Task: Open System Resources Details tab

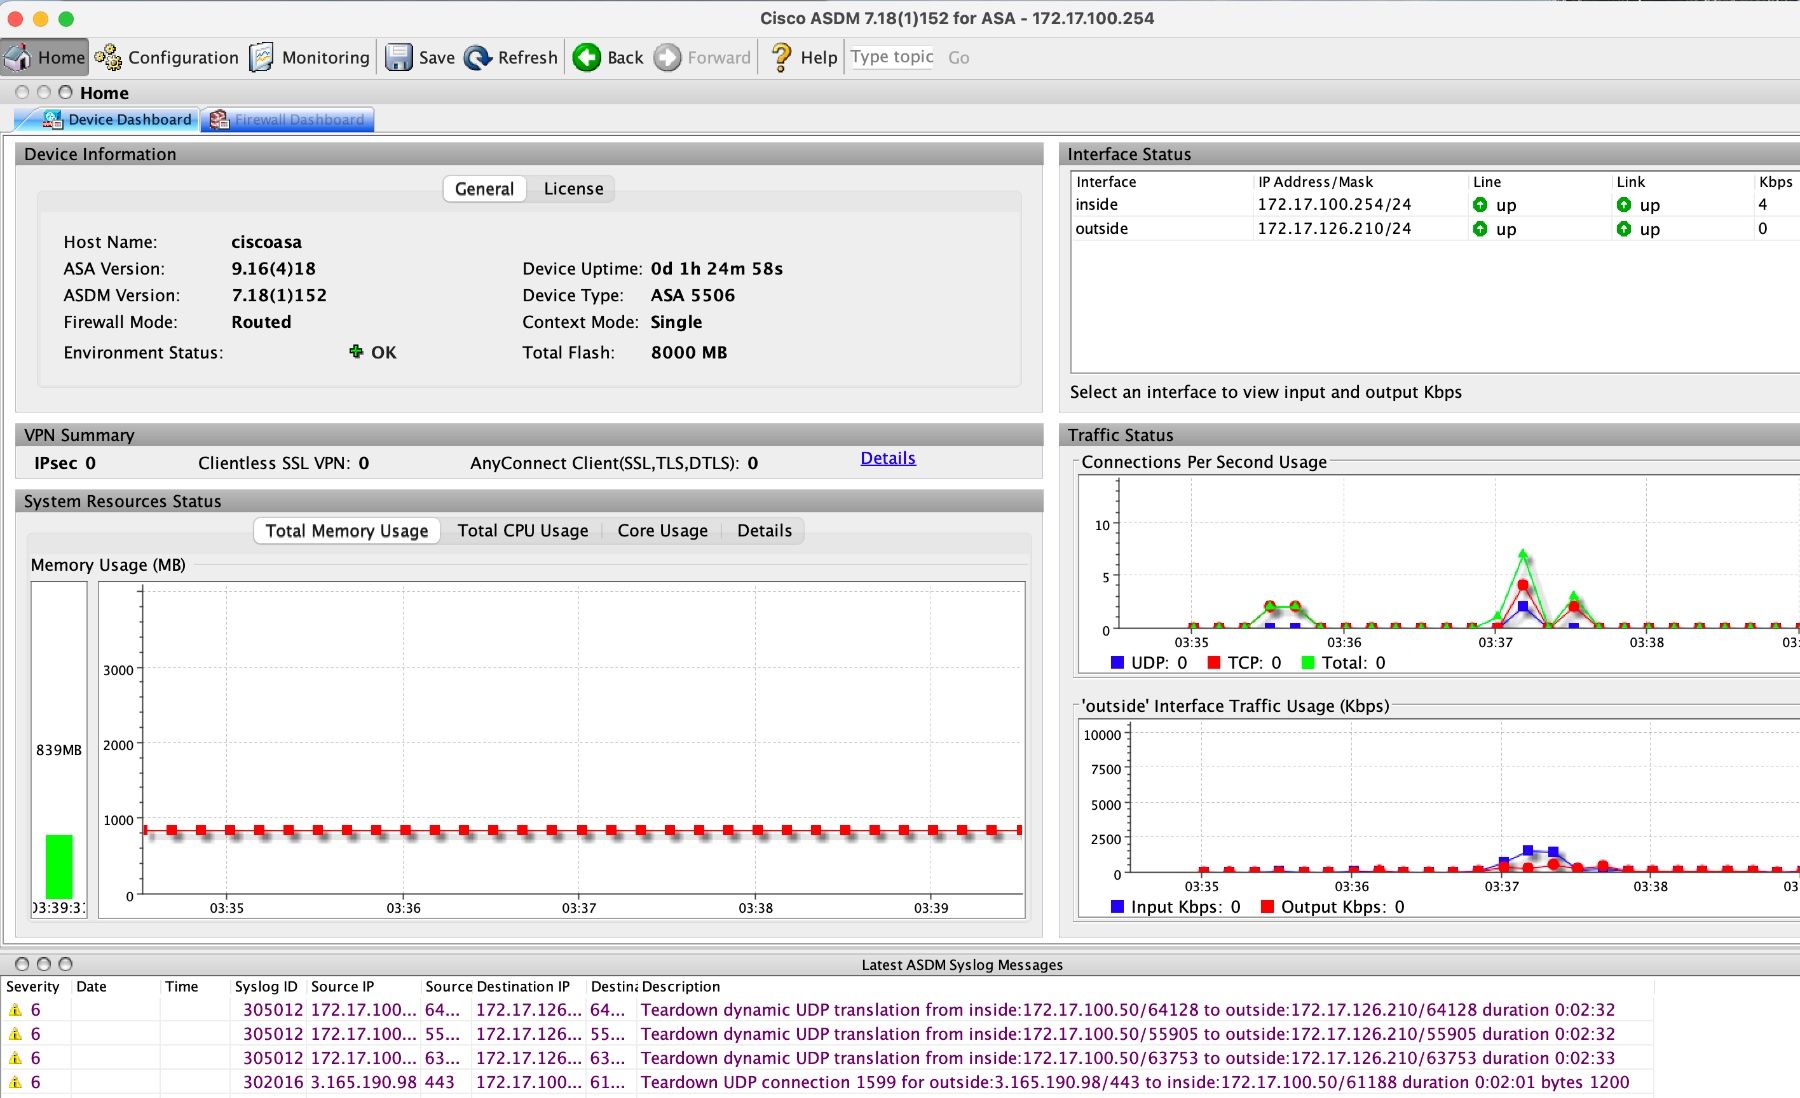Action: coord(764,531)
